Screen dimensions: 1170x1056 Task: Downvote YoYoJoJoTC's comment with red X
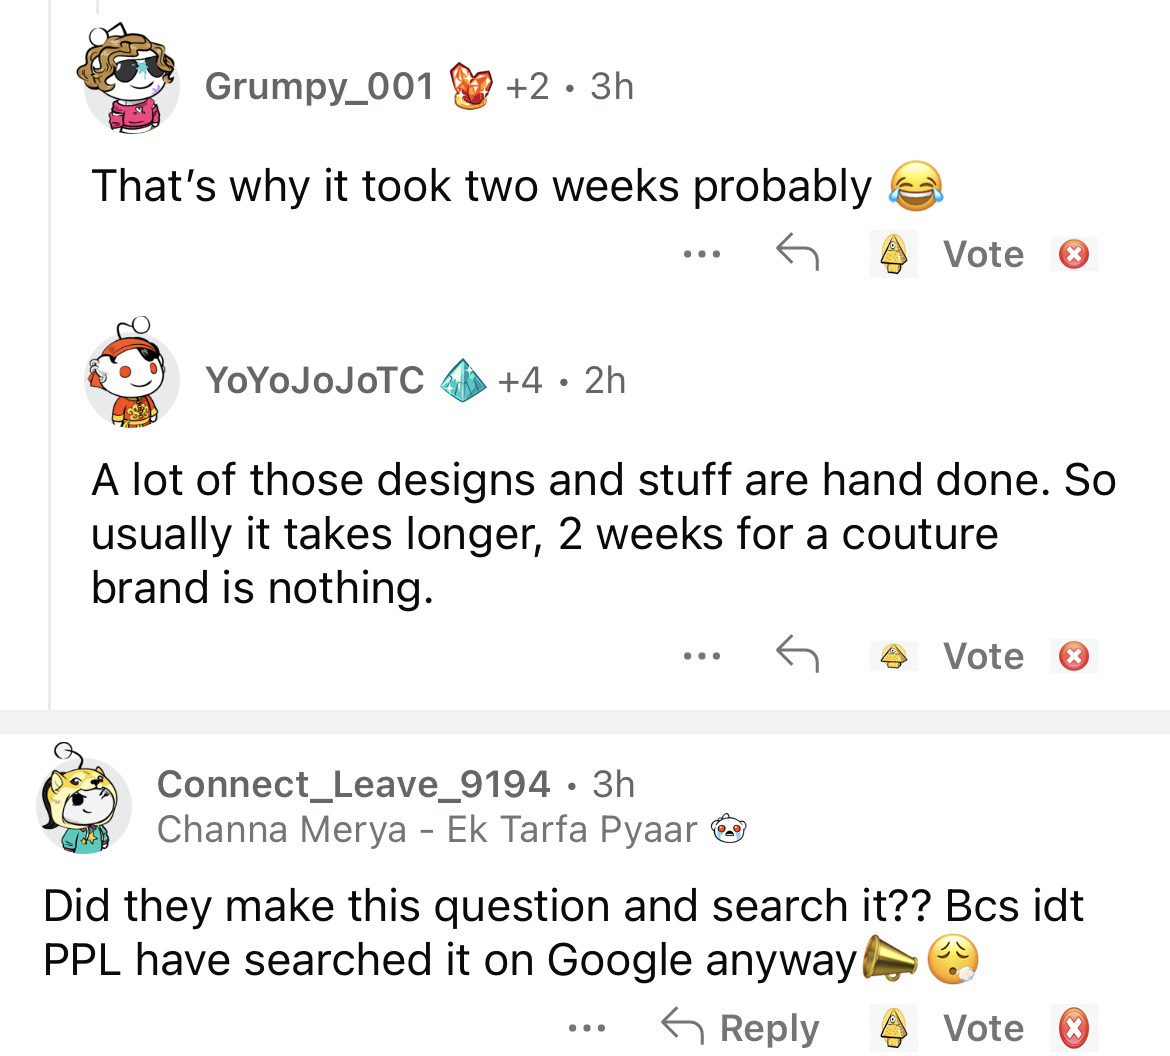pyautogui.click(x=1073, y=657)
